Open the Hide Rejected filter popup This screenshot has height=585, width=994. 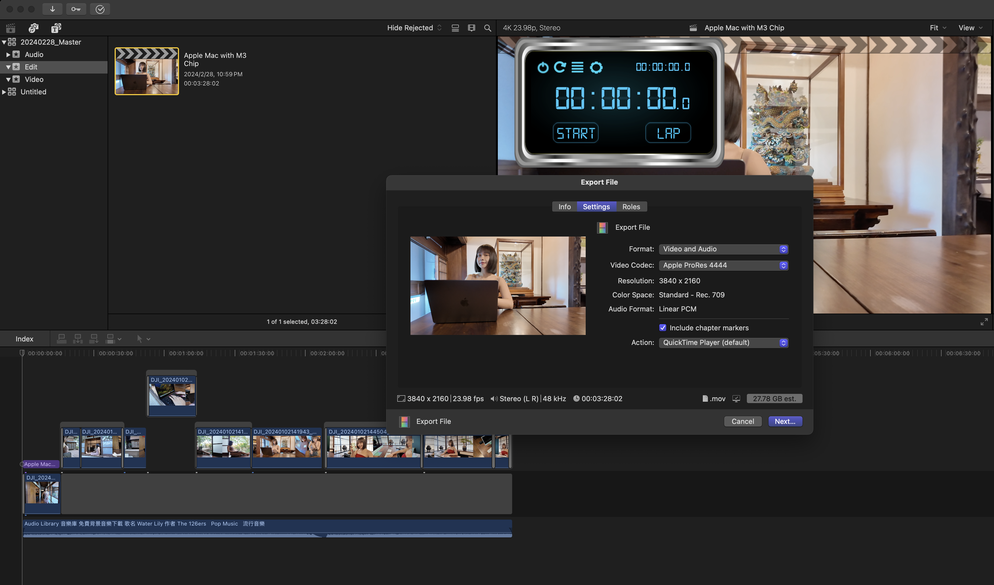pyautogui.click(x=415, y=28)
